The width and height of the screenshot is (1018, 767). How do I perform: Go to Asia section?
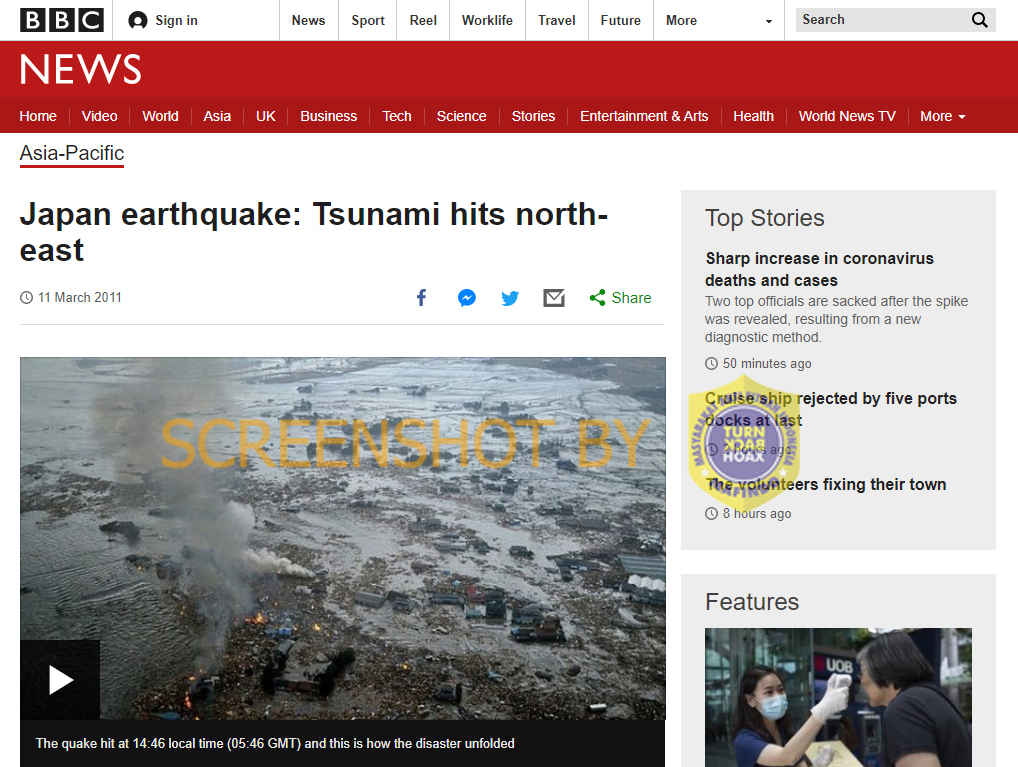point(217,116)
